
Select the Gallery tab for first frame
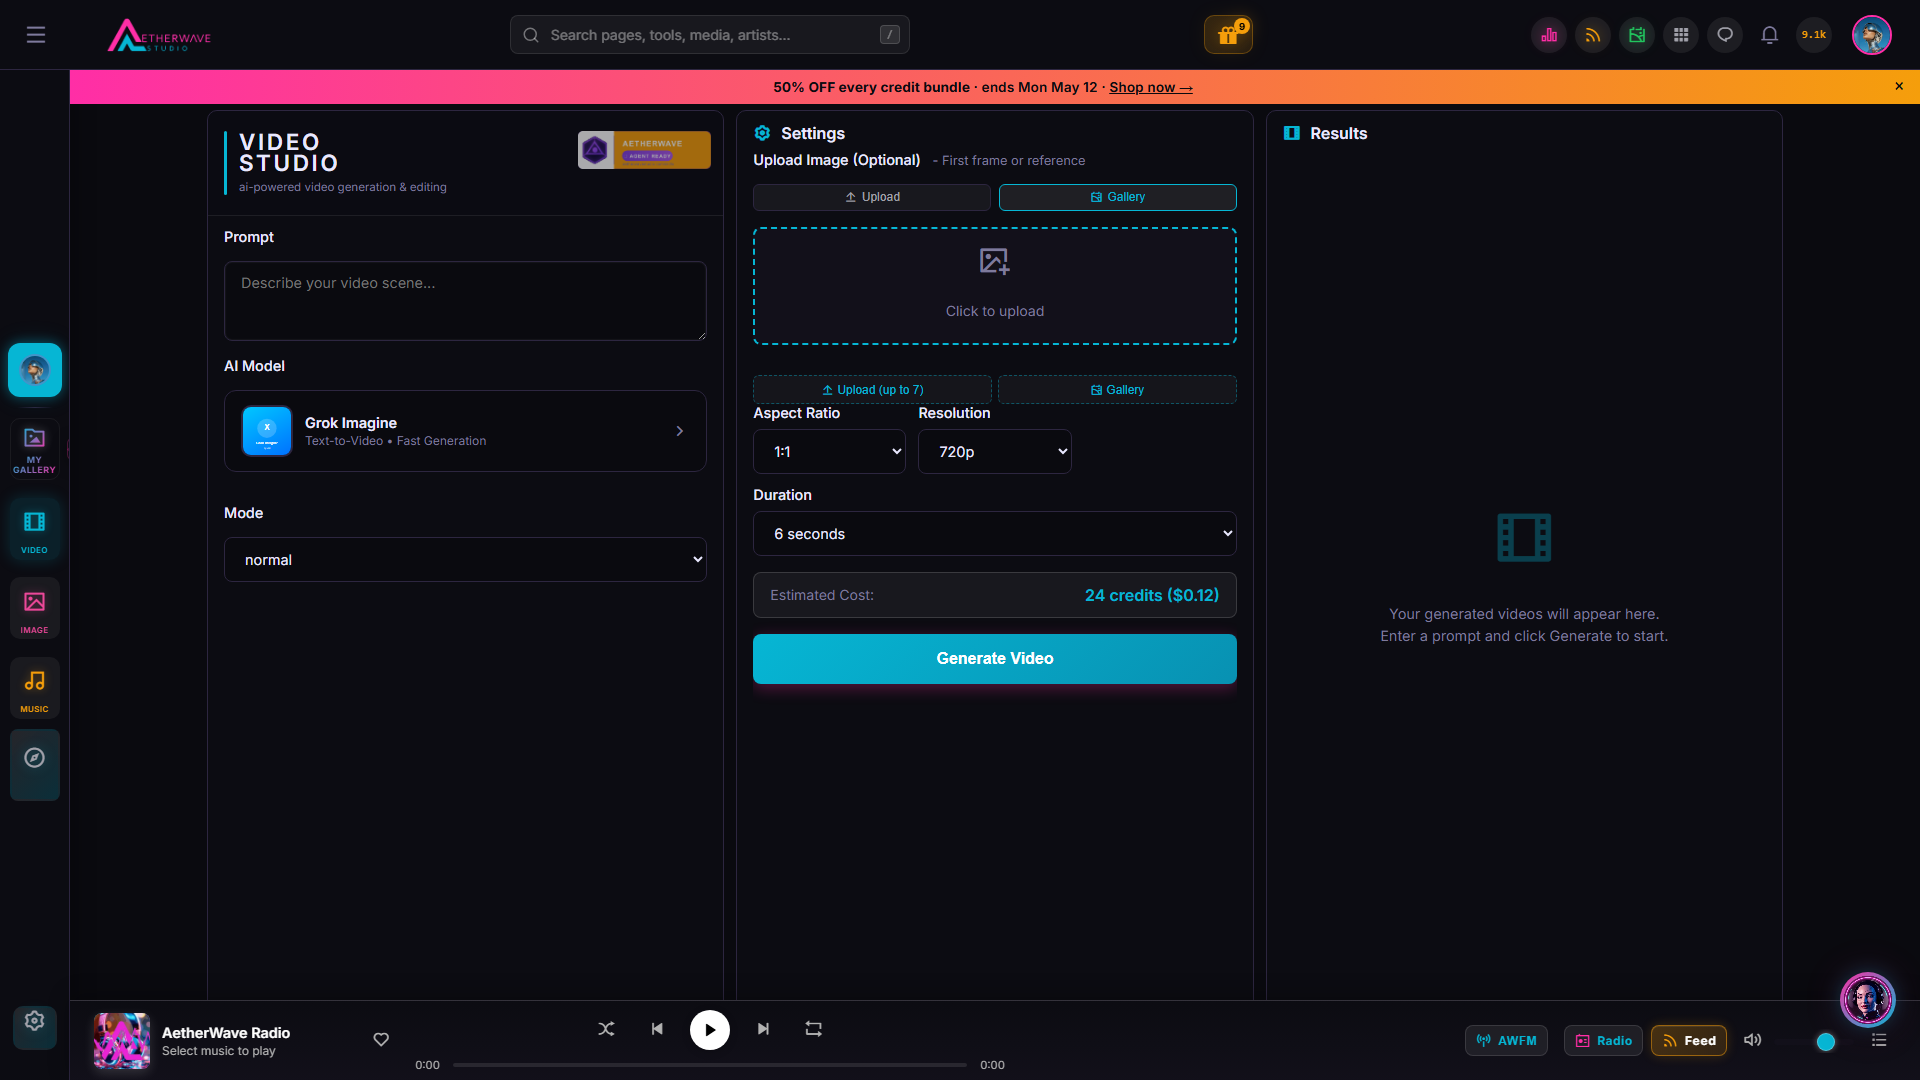pos(1118,197)
